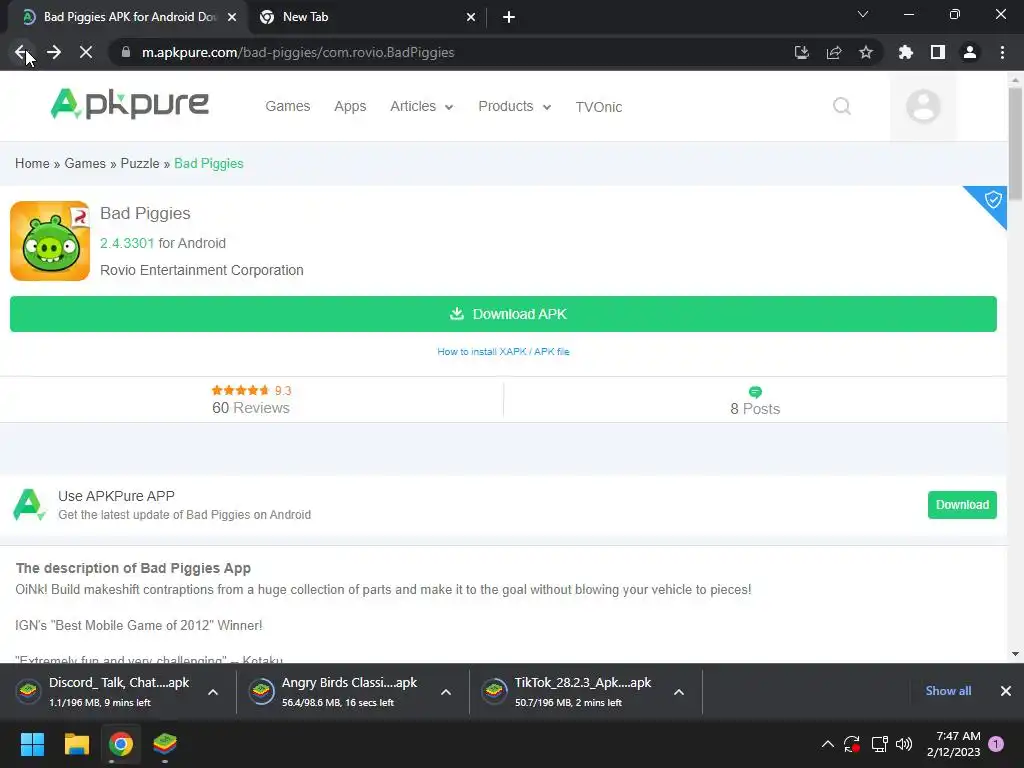Open How to install XAPK / APK file link
The height and width of the screenshot is (768, 1024).
pos(503,351)
